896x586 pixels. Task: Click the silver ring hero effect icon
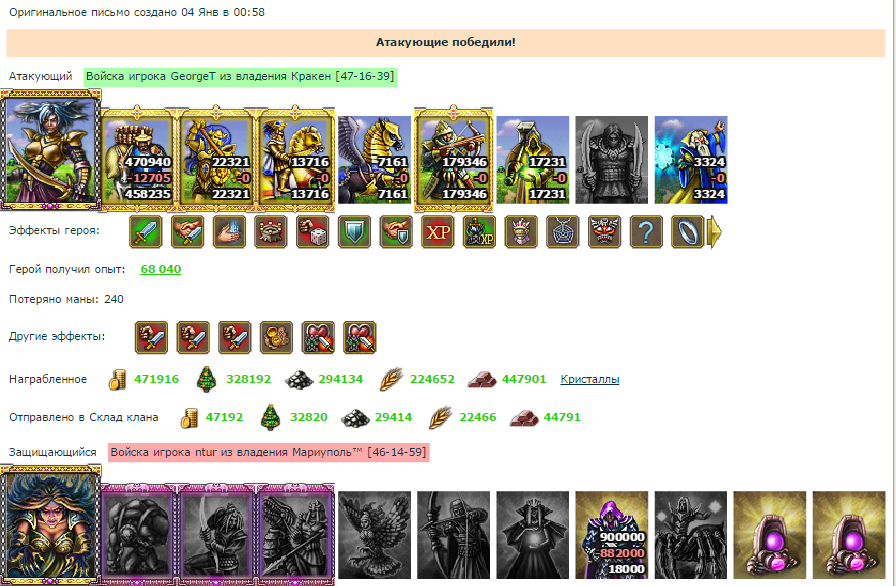pos(687,231)
